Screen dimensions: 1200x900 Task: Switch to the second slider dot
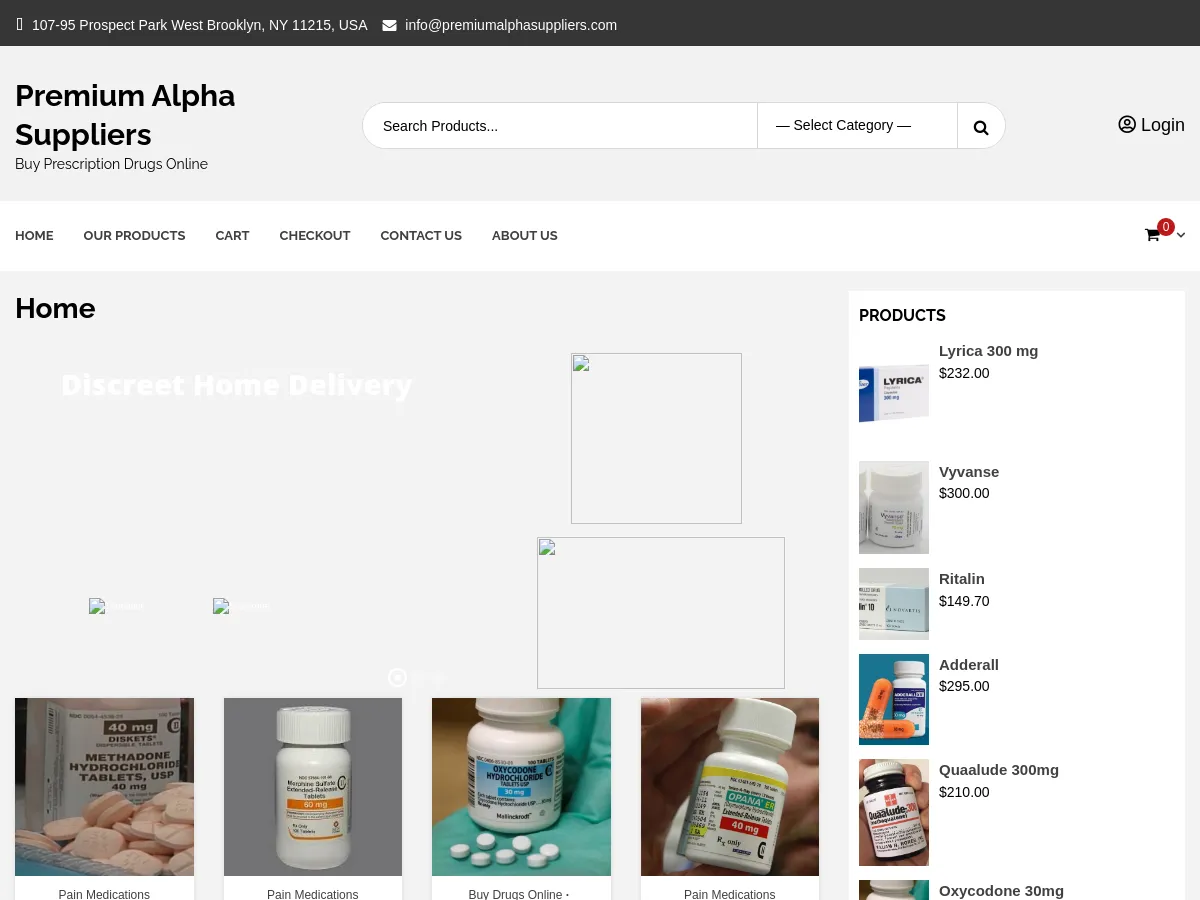coord(437,678)
